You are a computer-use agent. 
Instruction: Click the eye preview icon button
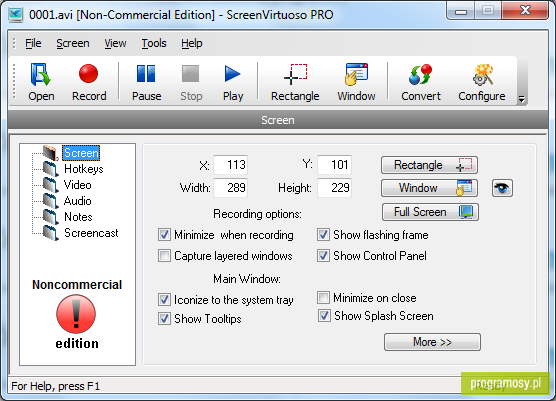[x=502, y=188]
